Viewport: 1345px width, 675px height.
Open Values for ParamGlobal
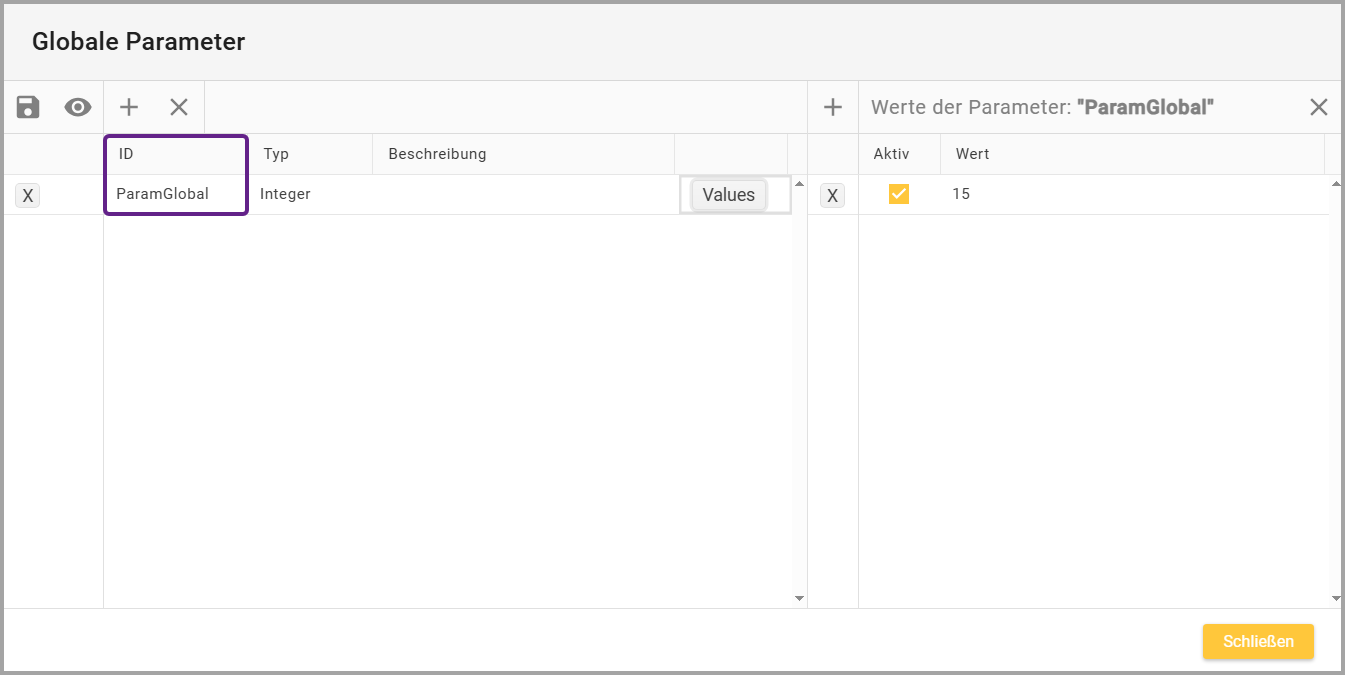[728, 195]
